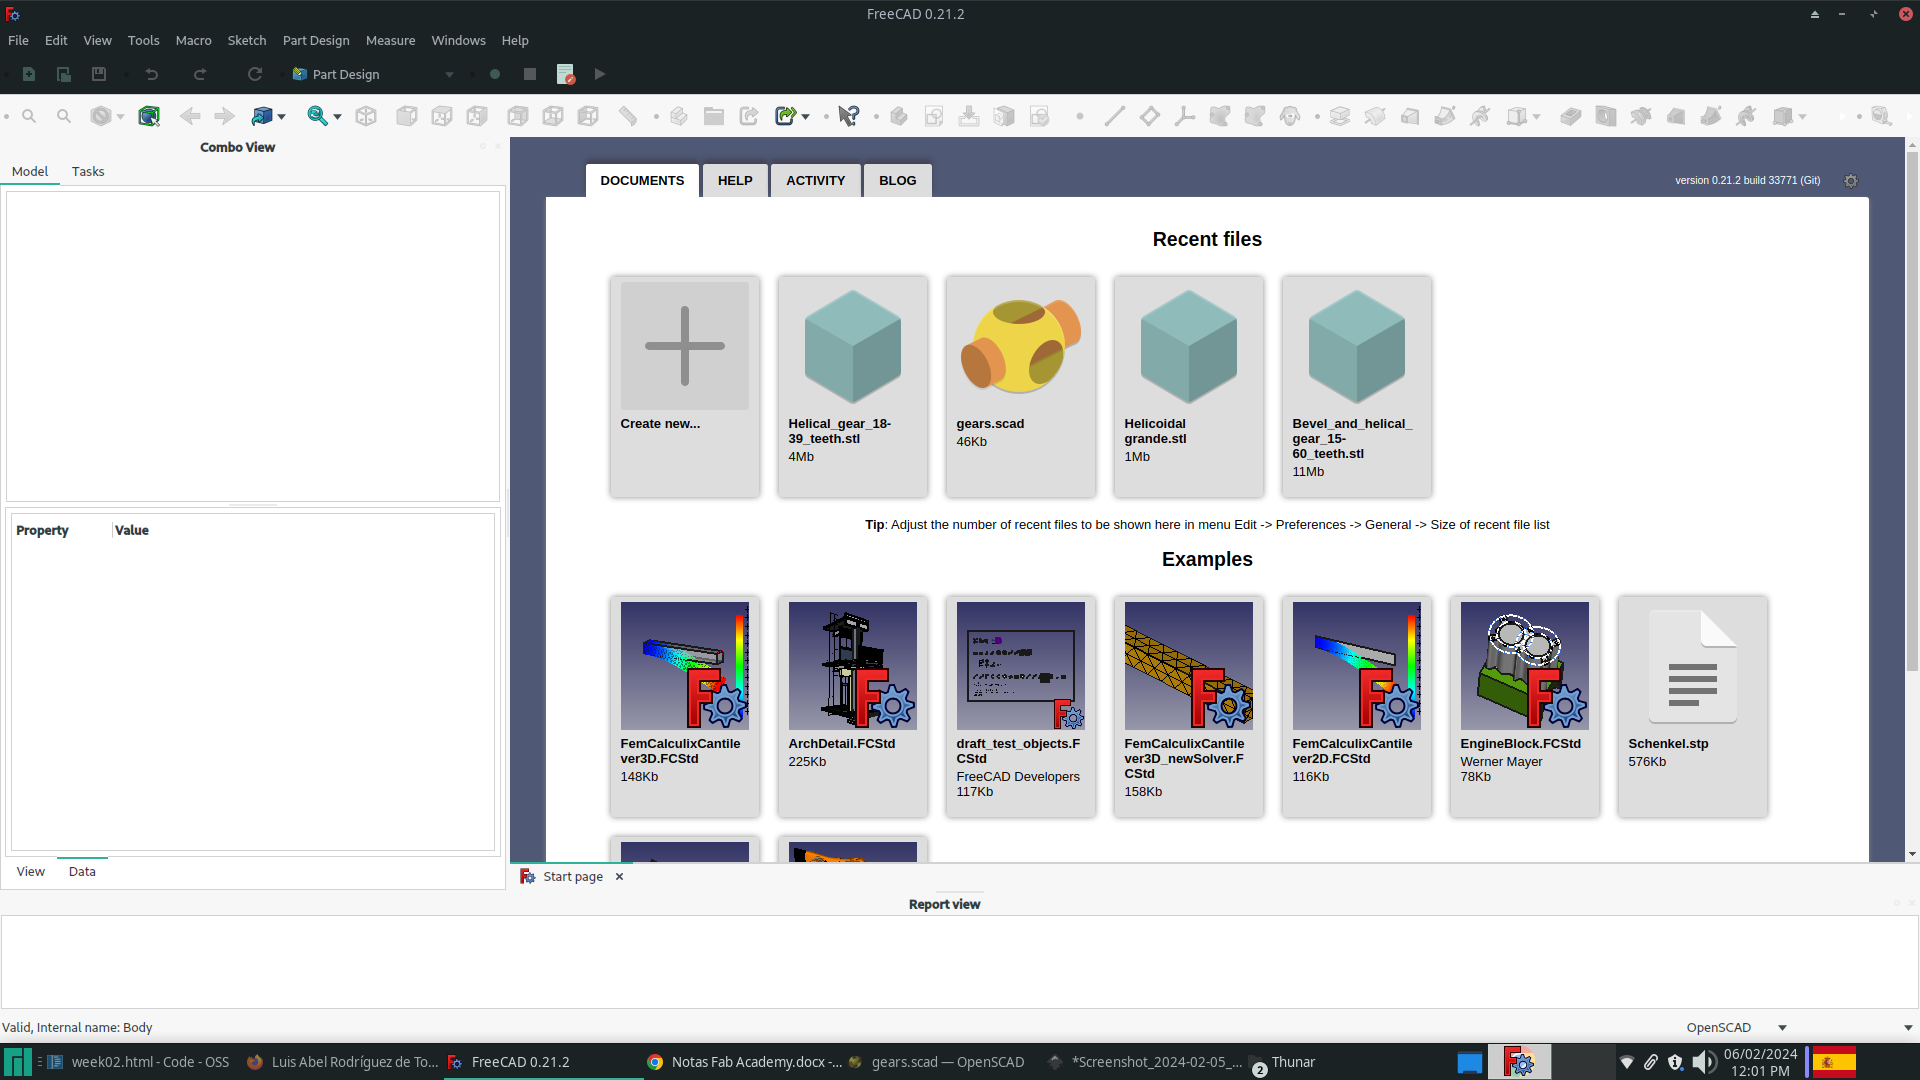Switch to week02.html Code OSS window
Screen dimensions: 1920x1080
pyautogui.click(x=138, y=1062)
